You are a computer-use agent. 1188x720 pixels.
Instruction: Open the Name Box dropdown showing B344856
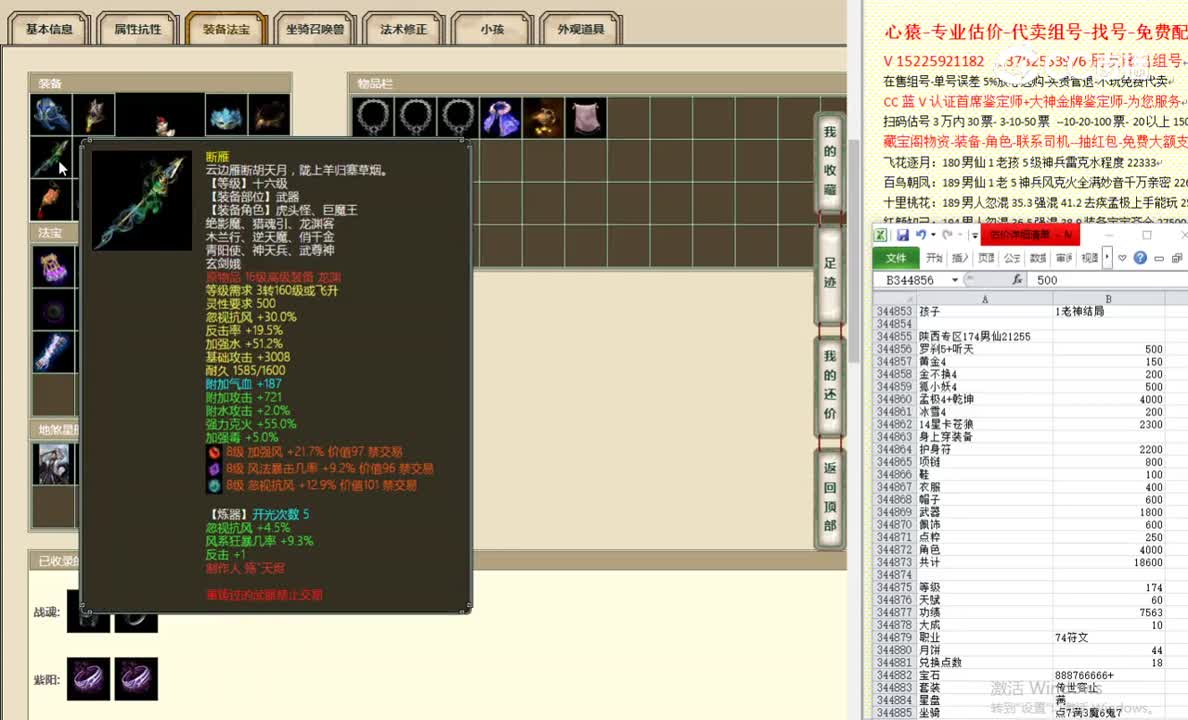tap(955, 278)
